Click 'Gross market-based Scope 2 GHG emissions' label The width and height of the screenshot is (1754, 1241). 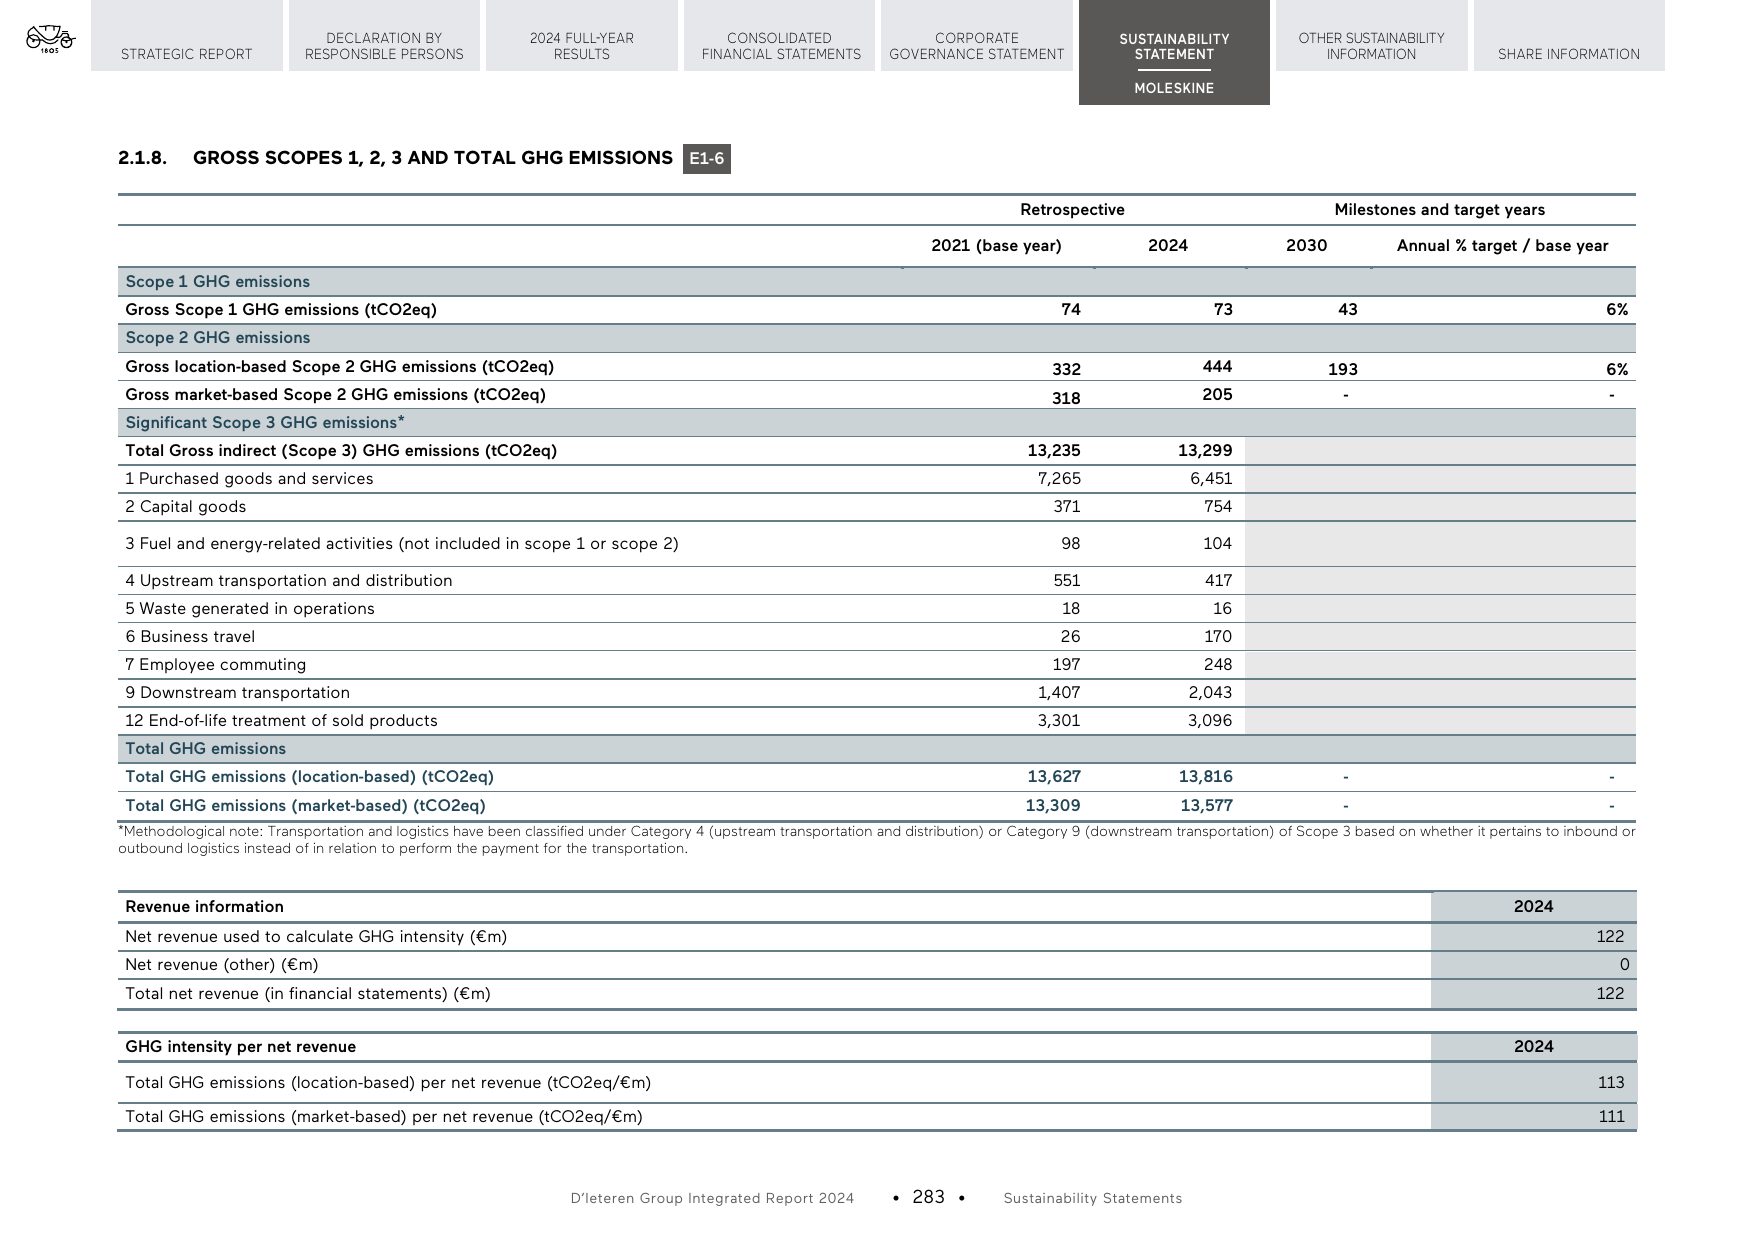[x=335, y=395]
